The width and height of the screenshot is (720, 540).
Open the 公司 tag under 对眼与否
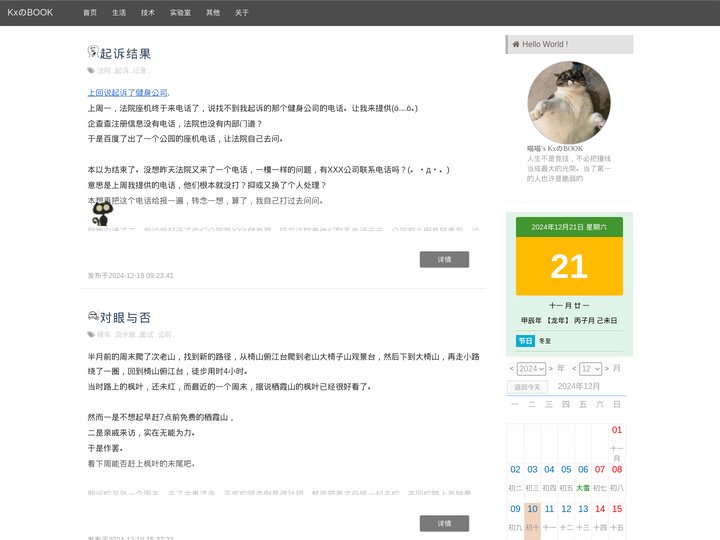[164, 334]
